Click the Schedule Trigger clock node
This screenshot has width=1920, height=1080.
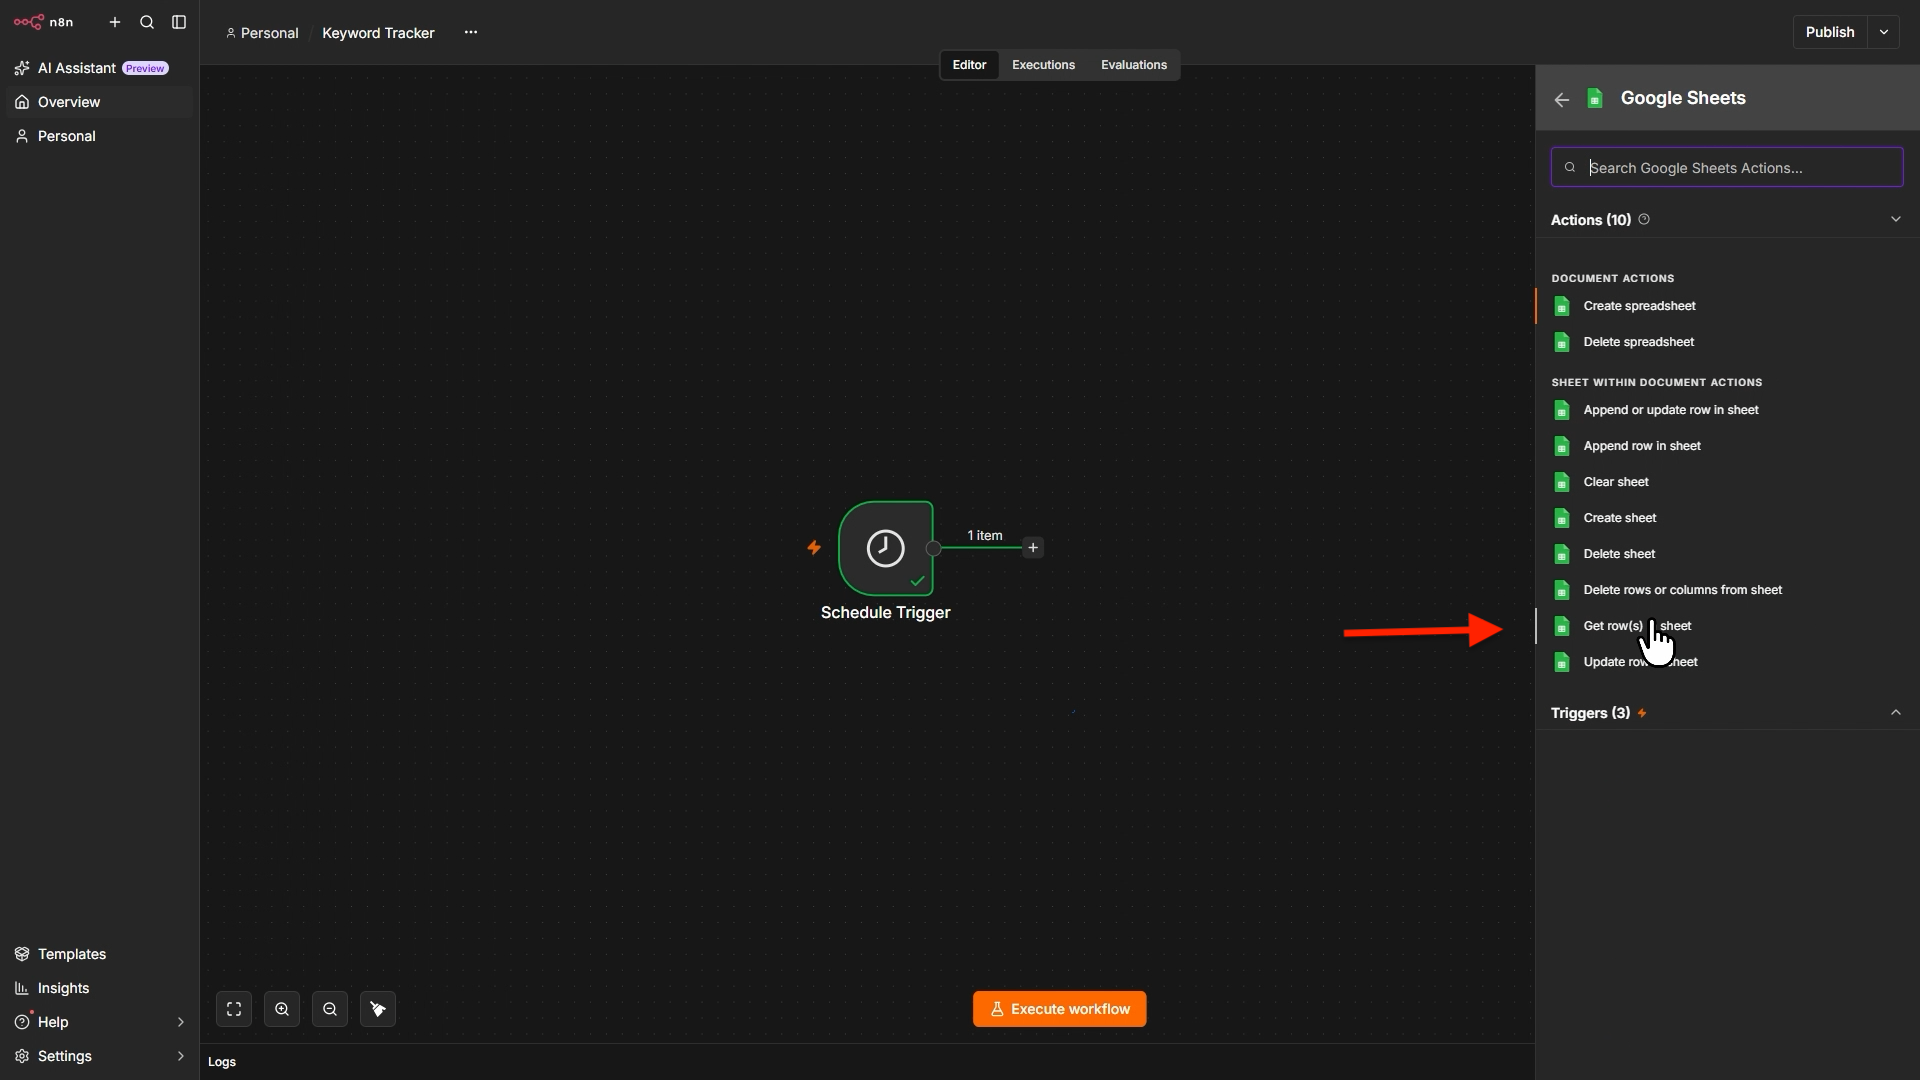(x=886, y=548)
